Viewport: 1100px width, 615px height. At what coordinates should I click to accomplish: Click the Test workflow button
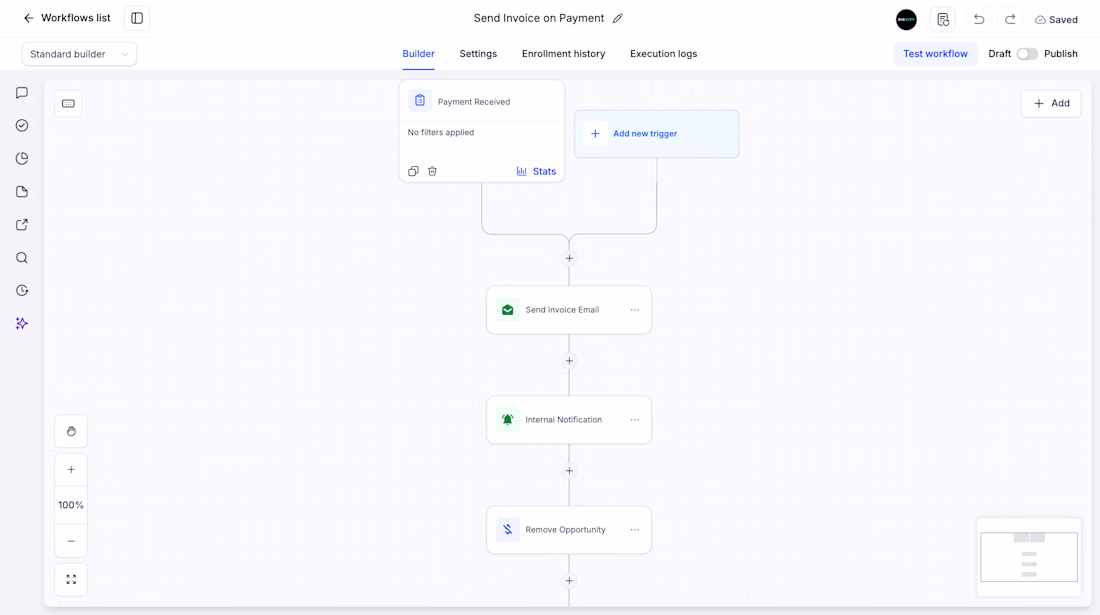coord(935,54)
